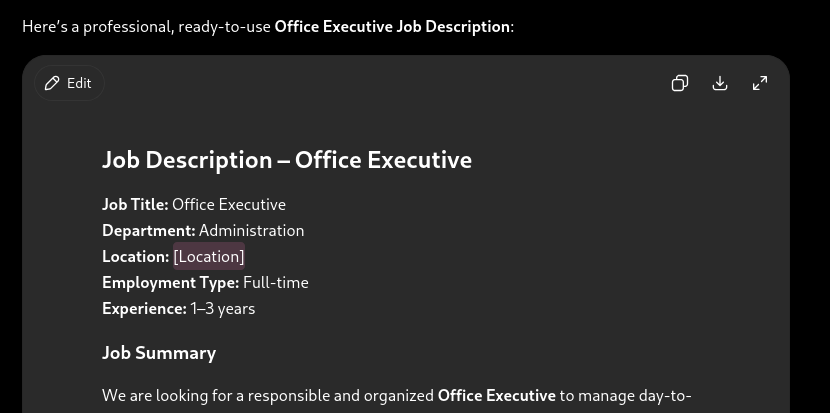This screenshot has height=413, width=830.
Task: Click bold 'Office Executive Job Description' intro text
Action: click(392, 26)
